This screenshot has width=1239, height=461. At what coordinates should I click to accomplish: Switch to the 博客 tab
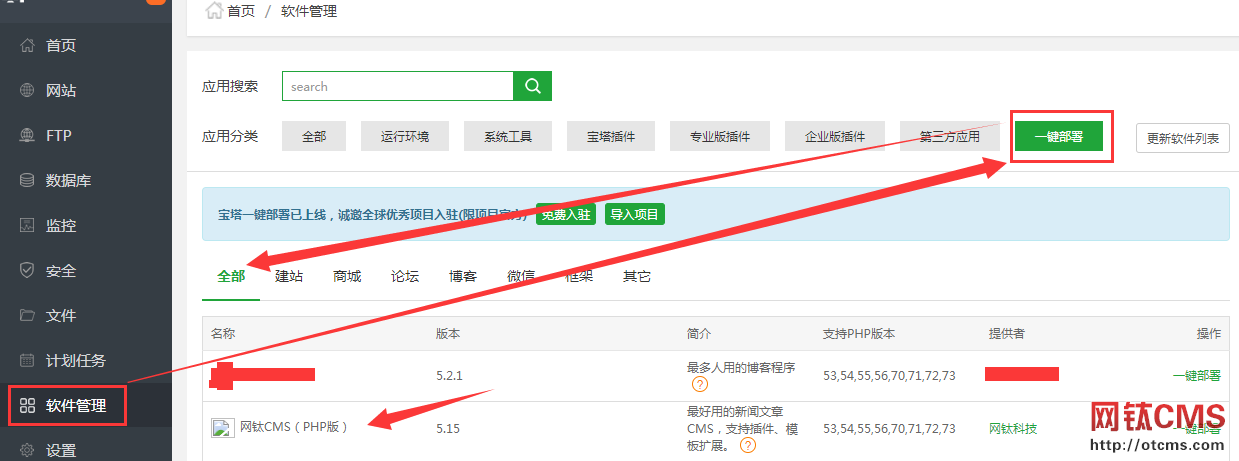point(463,276)
